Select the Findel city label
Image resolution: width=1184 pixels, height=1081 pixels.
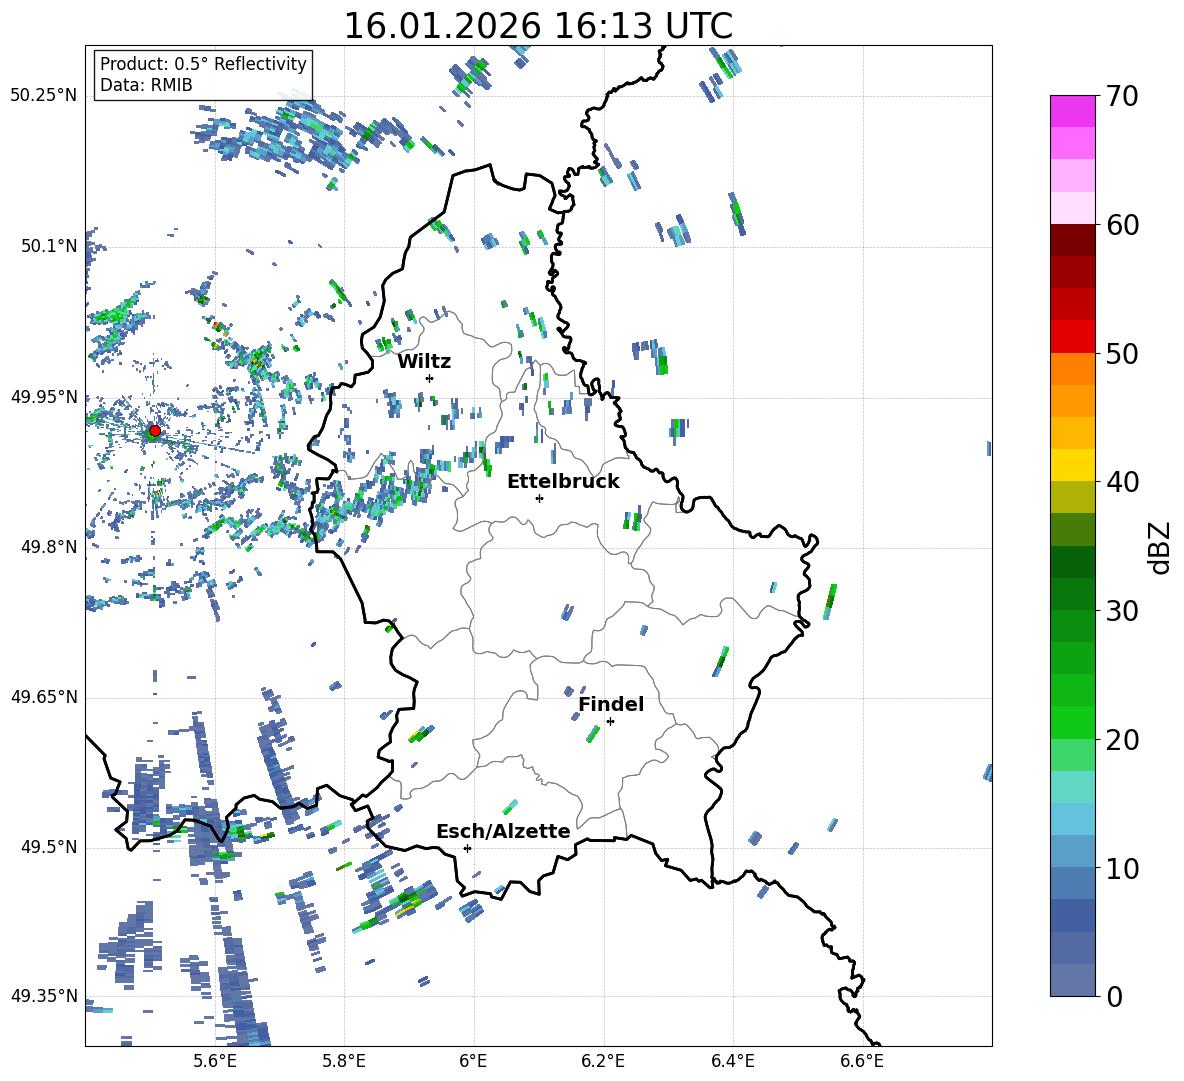point(611,704)
